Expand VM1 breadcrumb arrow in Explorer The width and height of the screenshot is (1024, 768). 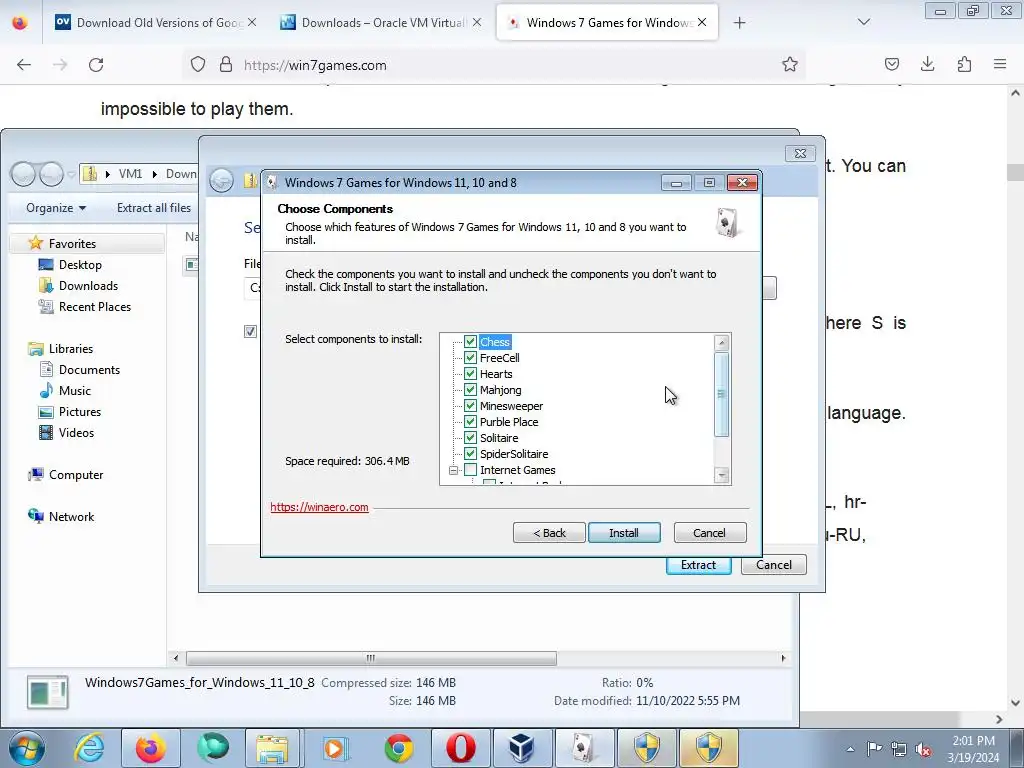tap(155, 174)
